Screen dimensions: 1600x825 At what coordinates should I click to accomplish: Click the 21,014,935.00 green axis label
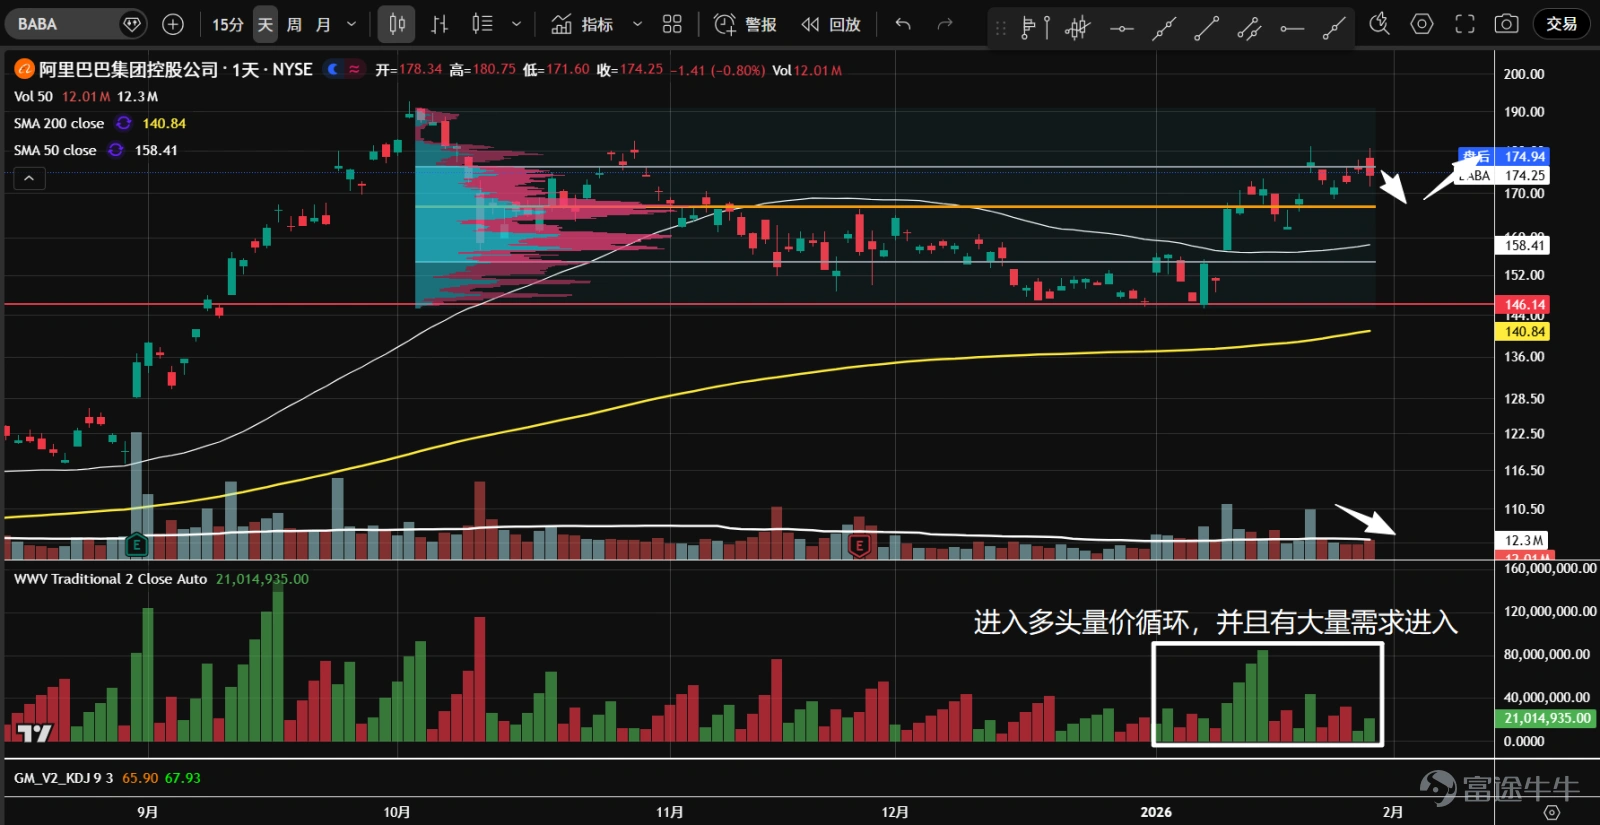tap(1547, 718)
